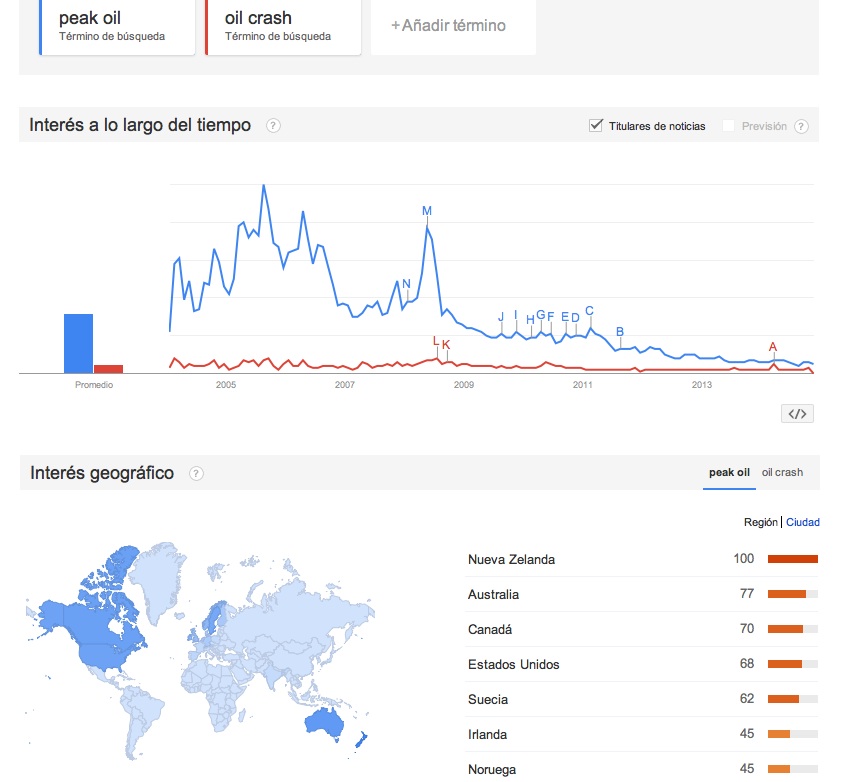Screen dimensions: 857x782
Task: Open help icon next to Interés geográfico
Action: coord(196,473)
